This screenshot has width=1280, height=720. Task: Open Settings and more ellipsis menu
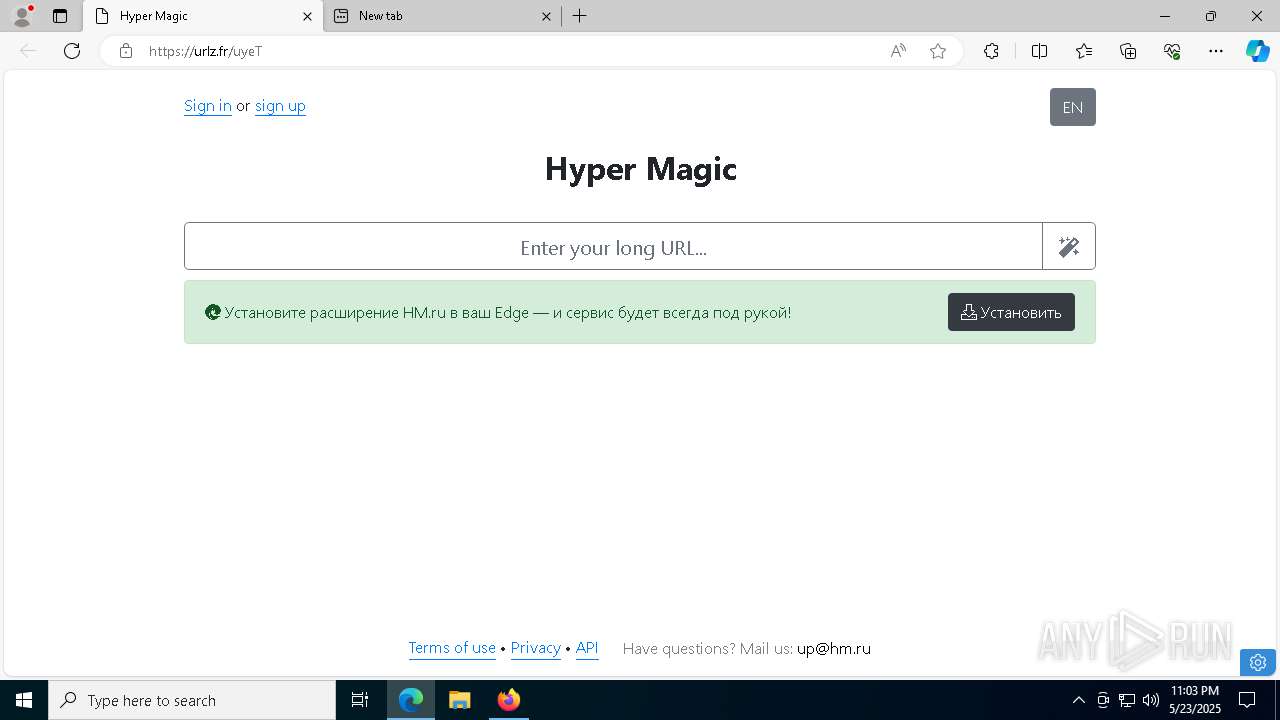click(1216, 51)
